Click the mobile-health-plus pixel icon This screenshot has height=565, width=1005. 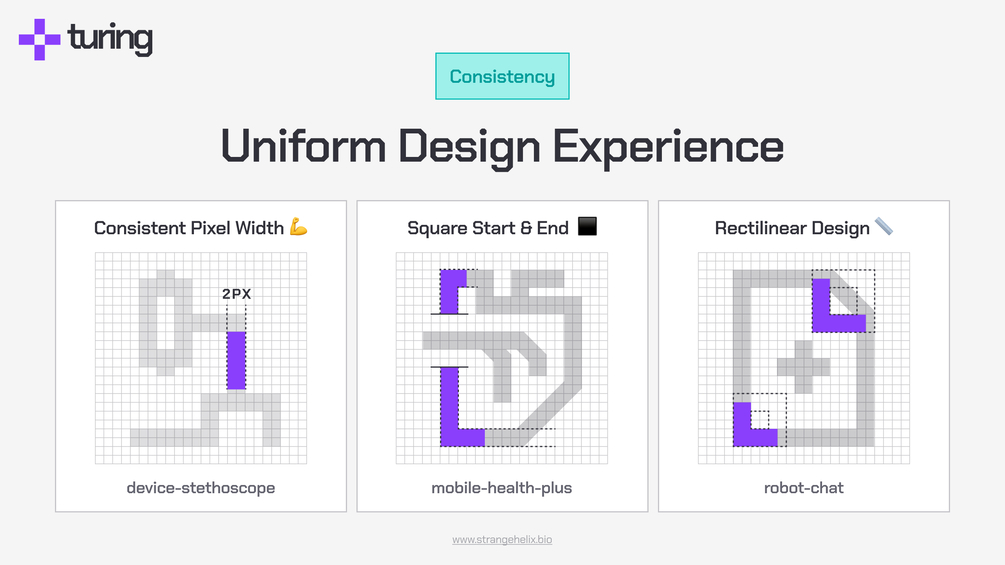pos(502,357)
